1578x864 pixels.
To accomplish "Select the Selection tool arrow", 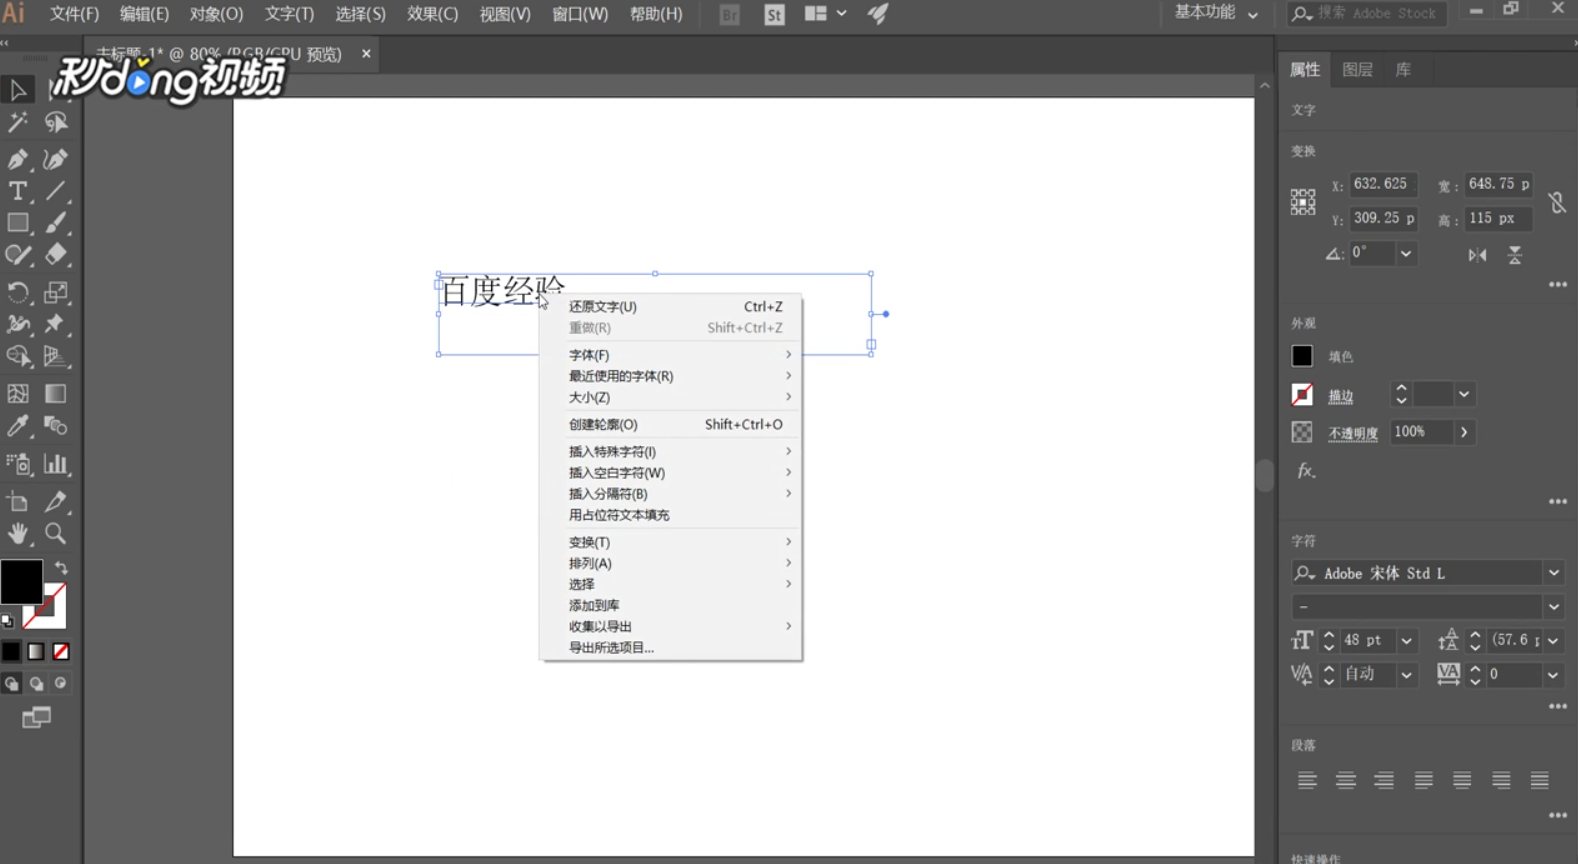I will tap(18, 90).
